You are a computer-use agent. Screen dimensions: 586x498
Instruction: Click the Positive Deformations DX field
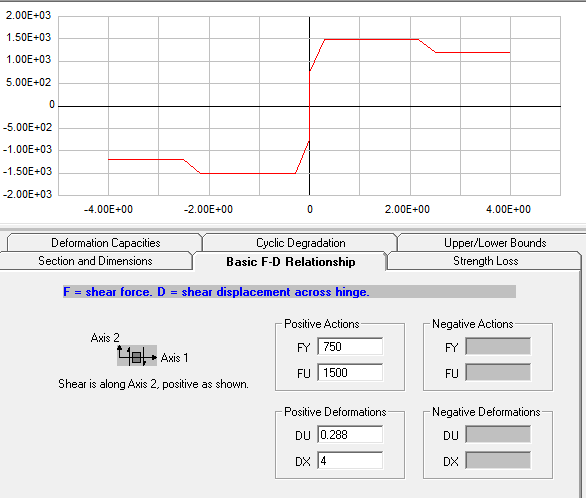[x=350, y=460]
